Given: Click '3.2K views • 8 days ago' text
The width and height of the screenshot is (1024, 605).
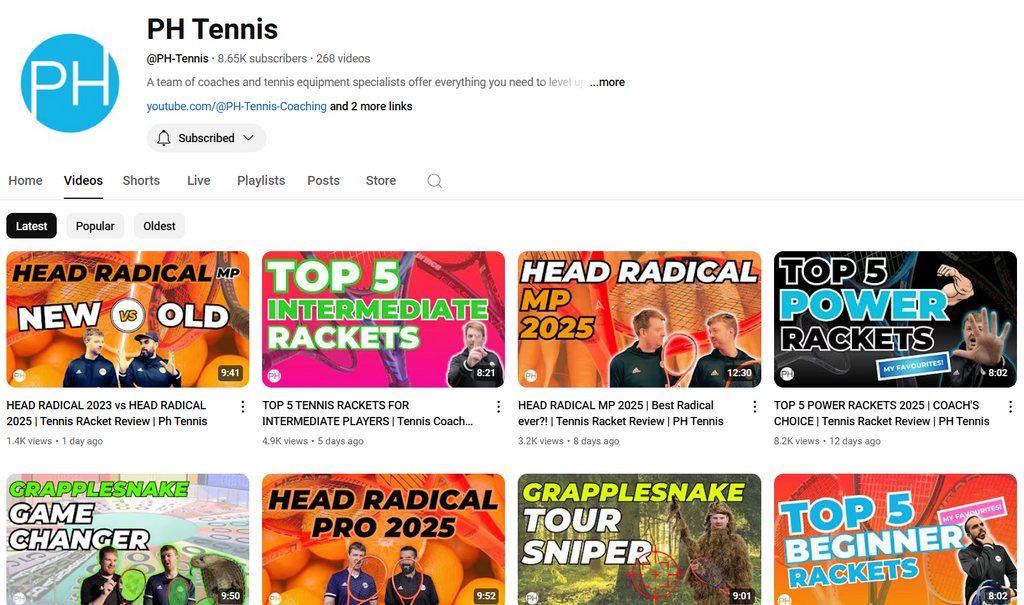Looking at the screenshot, I should (569, 441).
